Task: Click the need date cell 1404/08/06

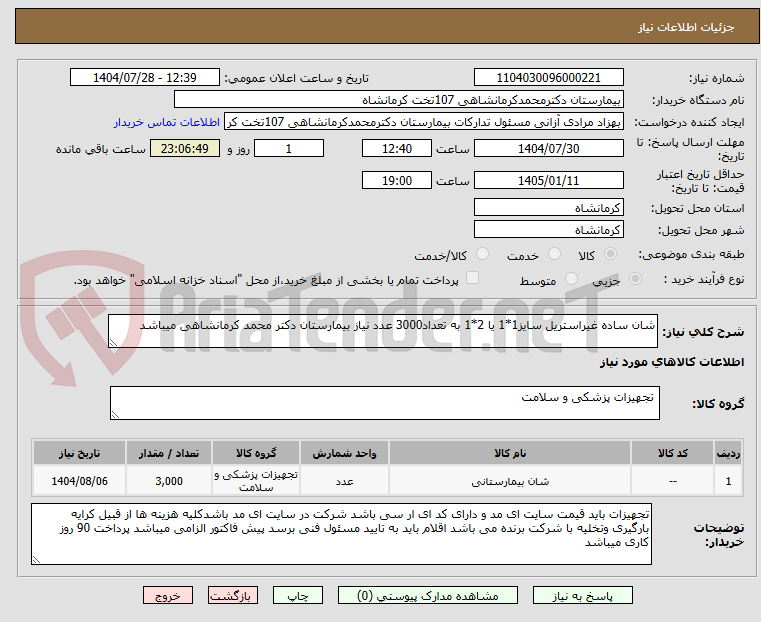Action: click(80, 481)
